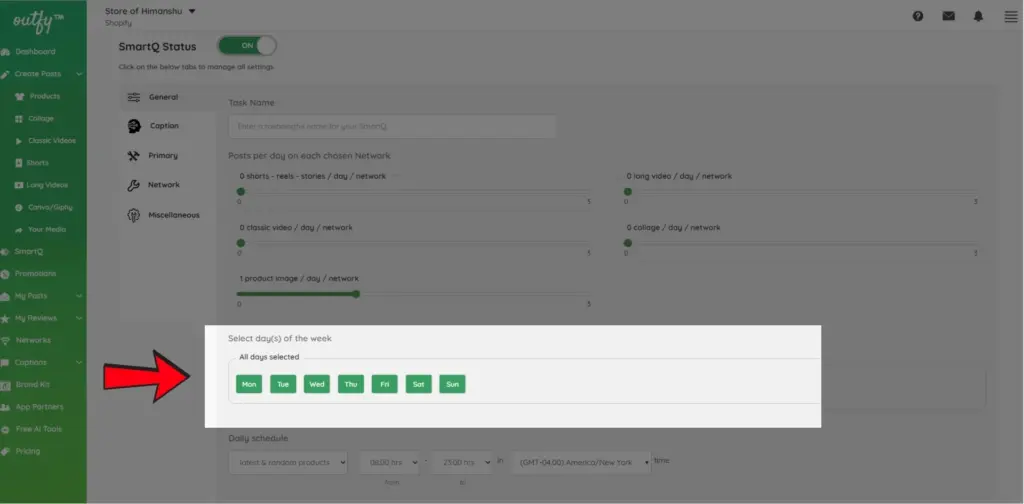Go to Promotions in the sidebar
This screenshot has height=504, width=1024.
35,273
